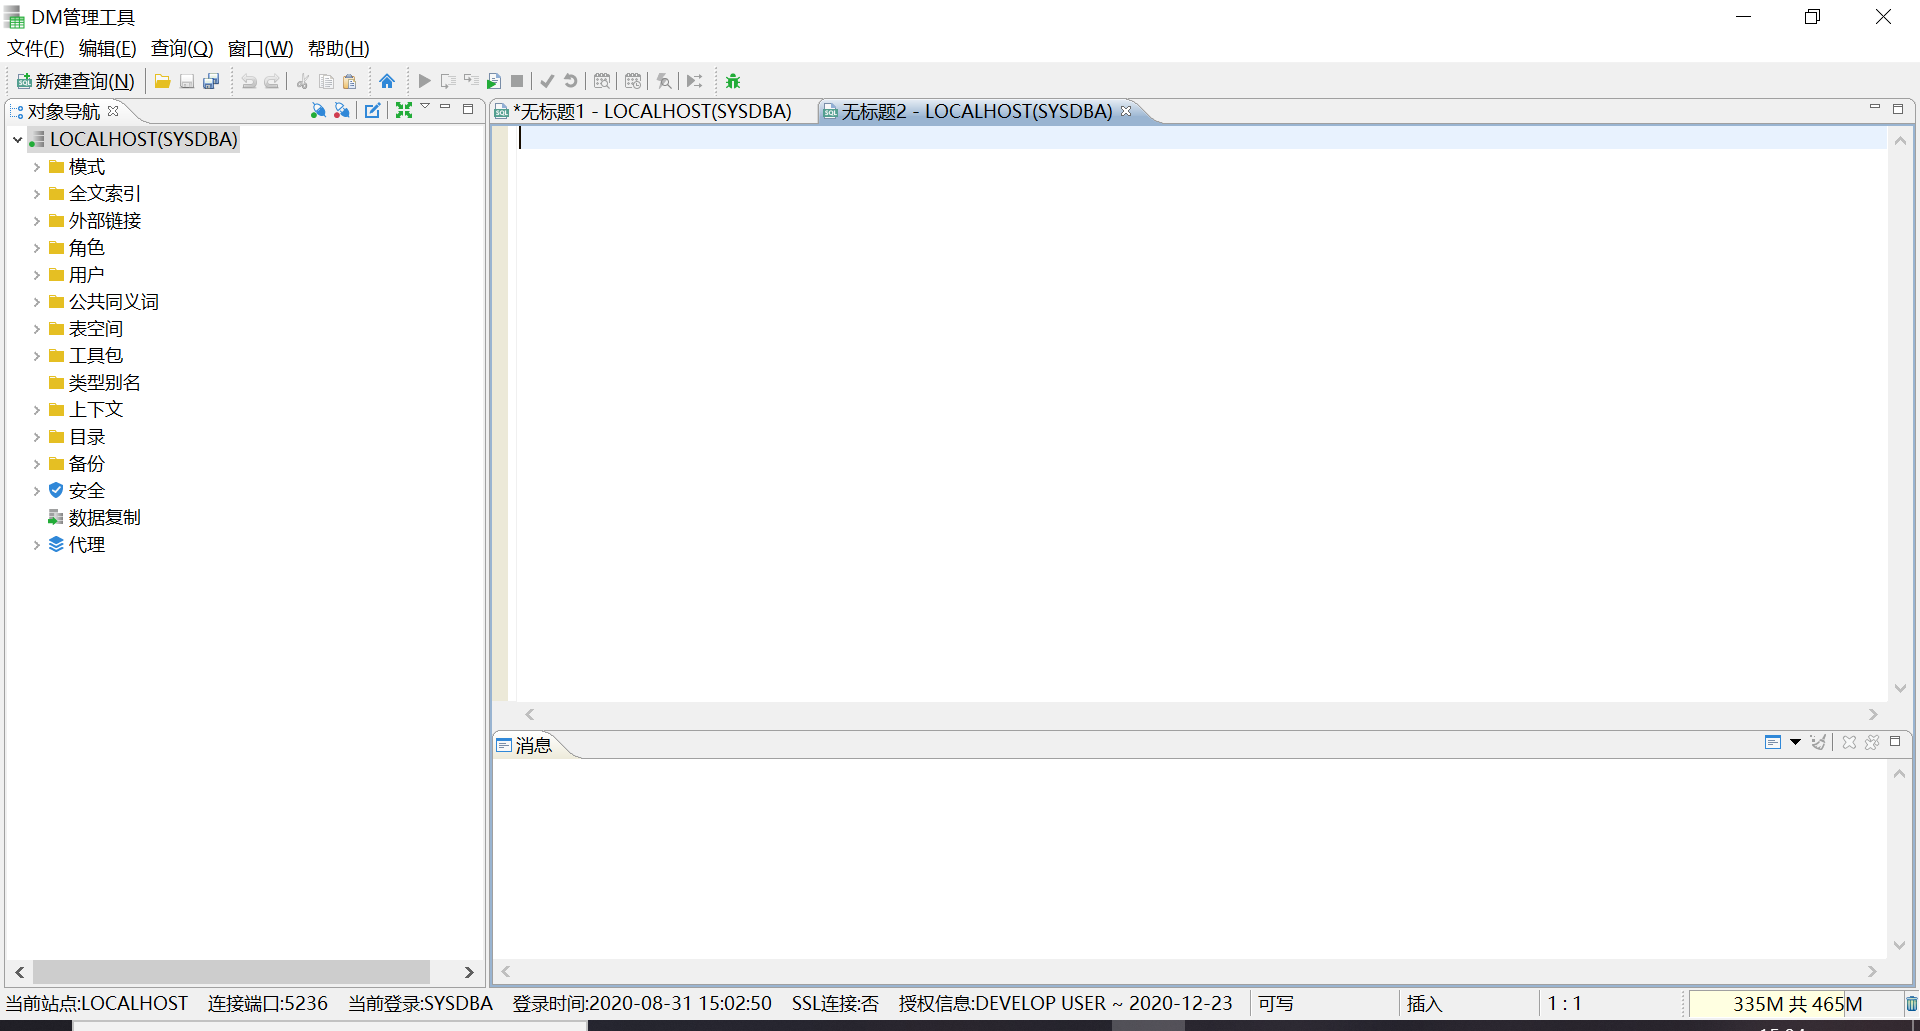Click the 目录 tree item
Image resolution: width=1920 pixels, height=1031 pixels.
86,437
